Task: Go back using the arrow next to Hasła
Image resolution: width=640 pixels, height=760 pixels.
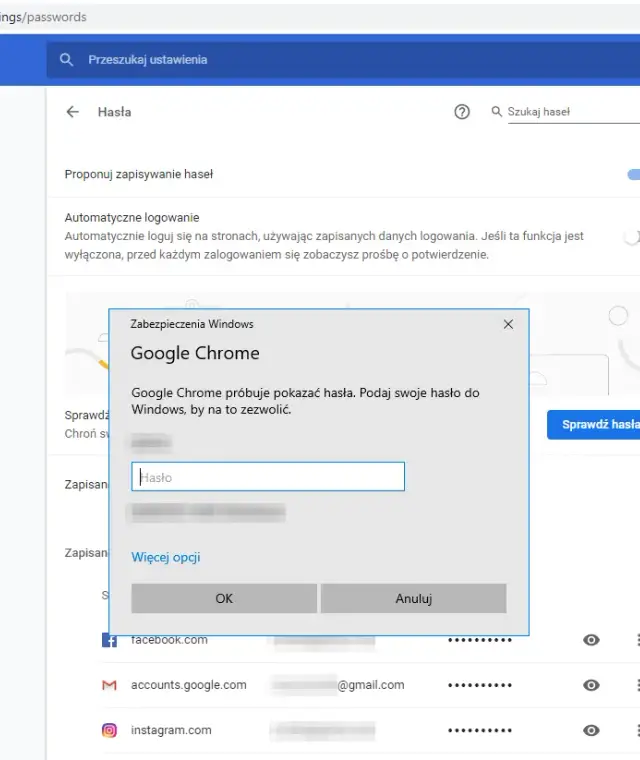Action: [x=73, y=112]
